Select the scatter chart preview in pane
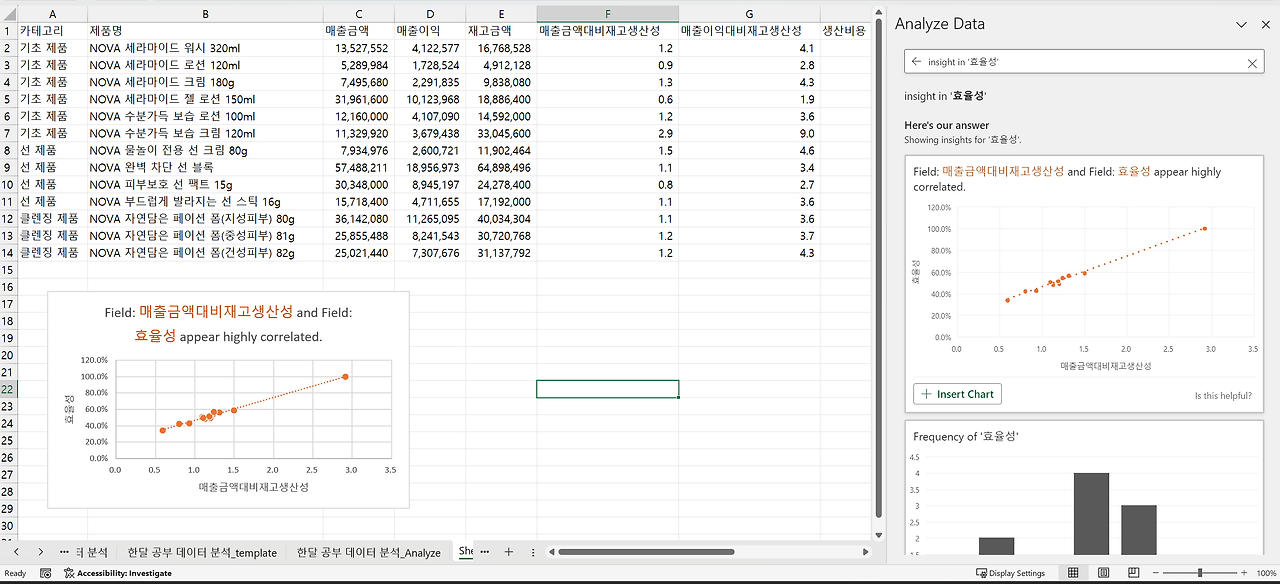 coord(1084,287)
